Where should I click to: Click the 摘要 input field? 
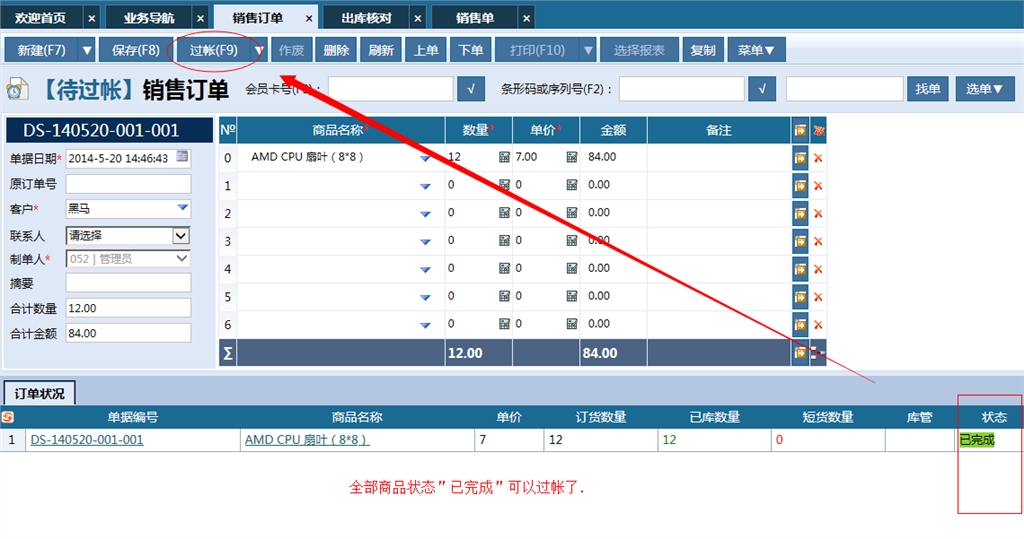click(129, 283)
